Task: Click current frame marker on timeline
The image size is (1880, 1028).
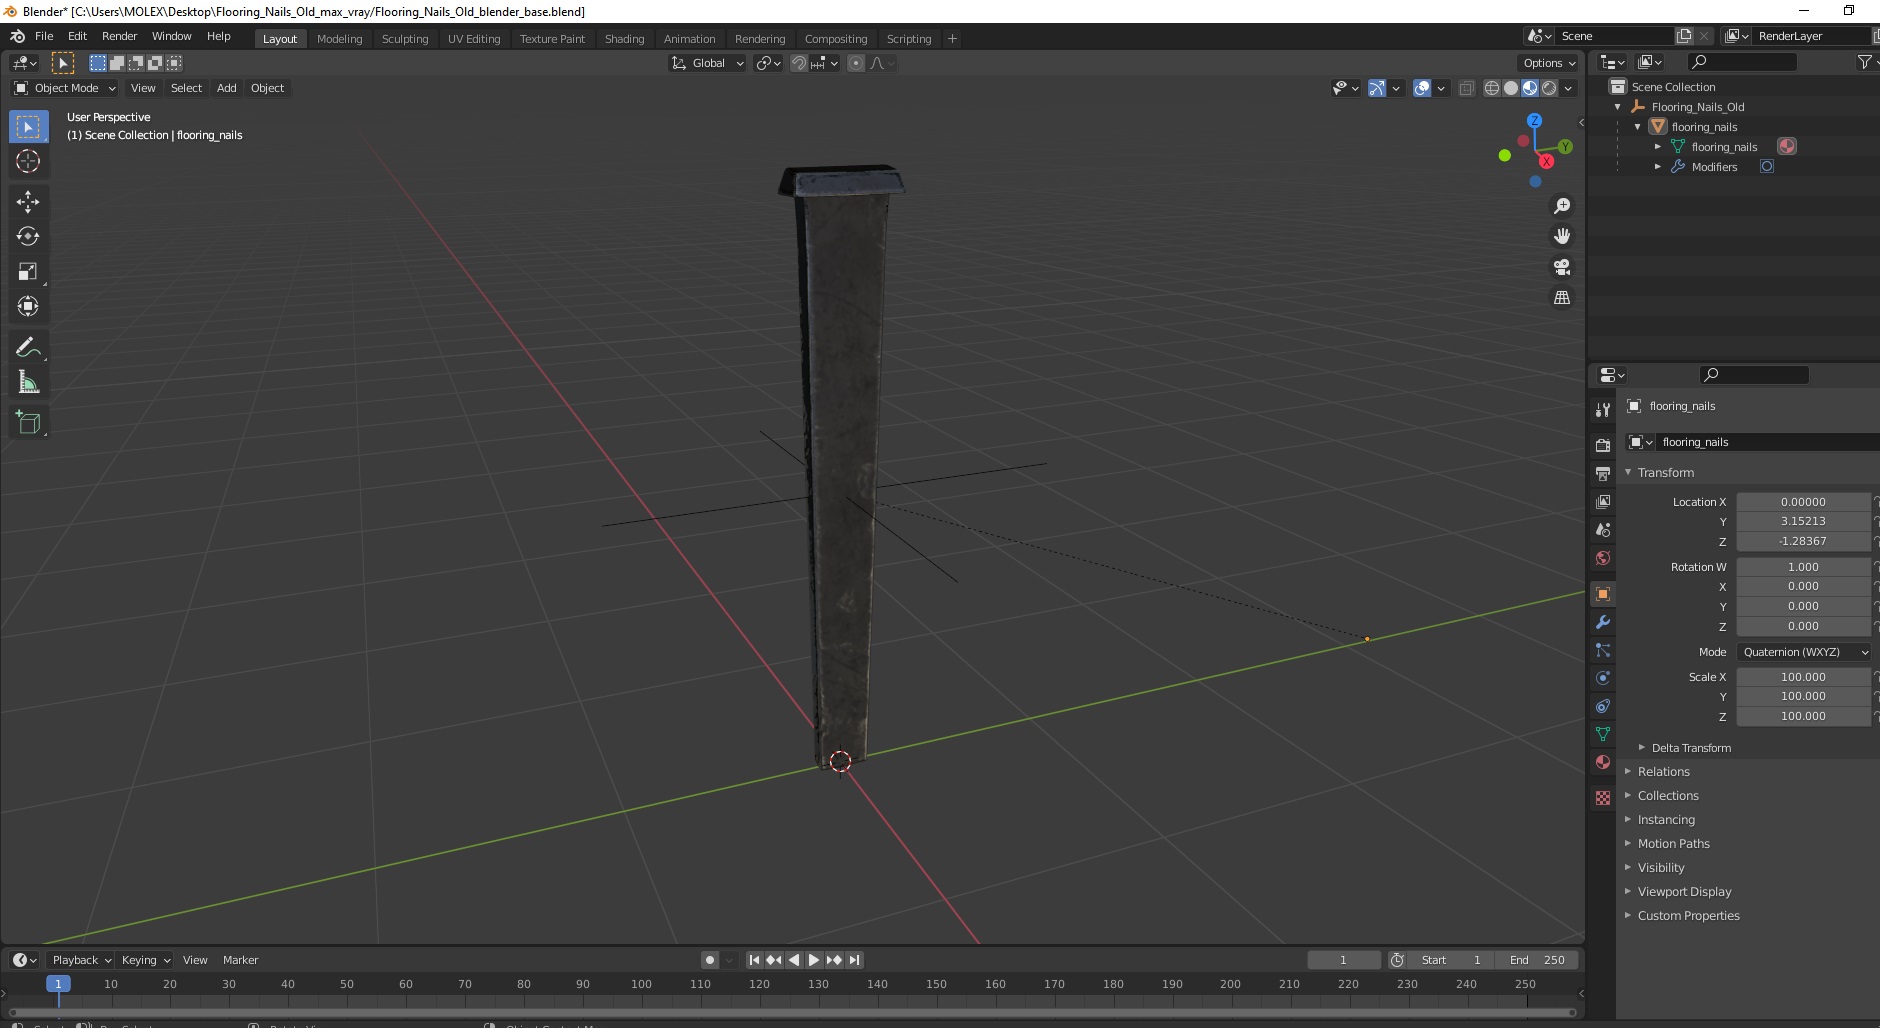Action: [58, 984]
